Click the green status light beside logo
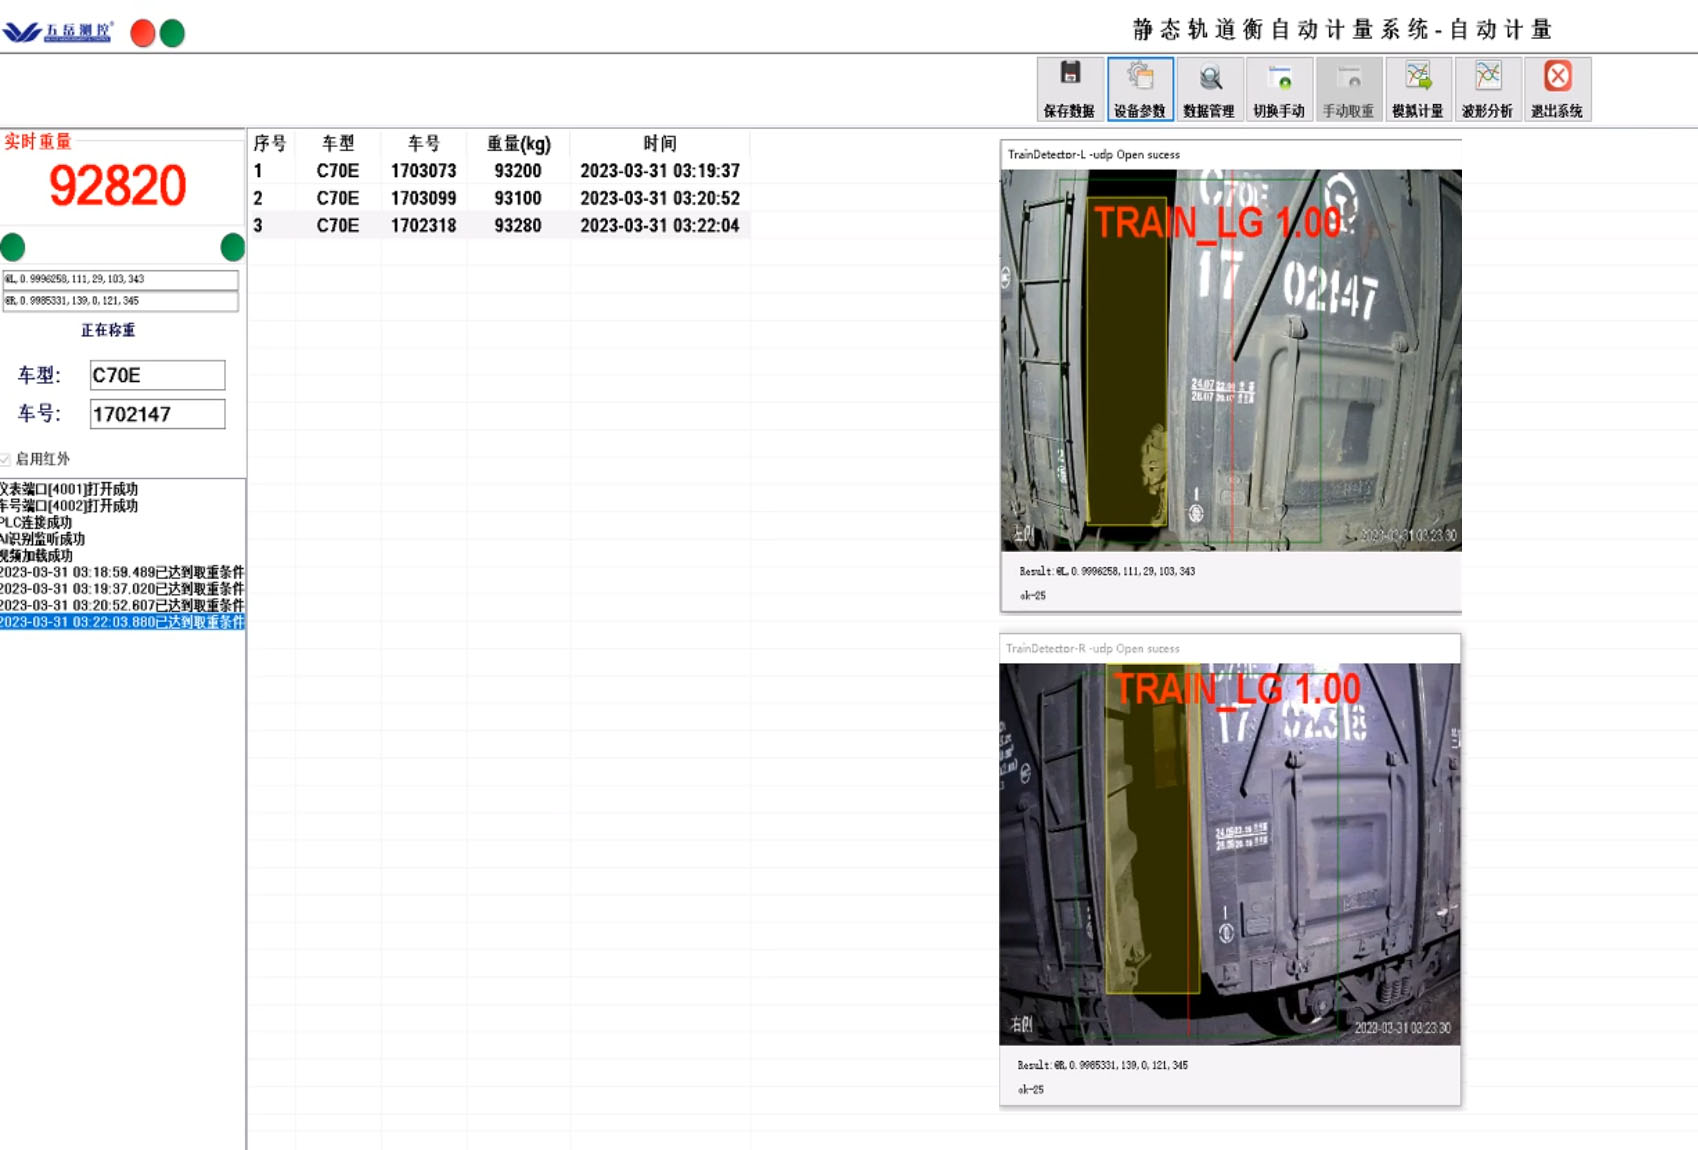1698x1150 pixels. tap(172, 33)
